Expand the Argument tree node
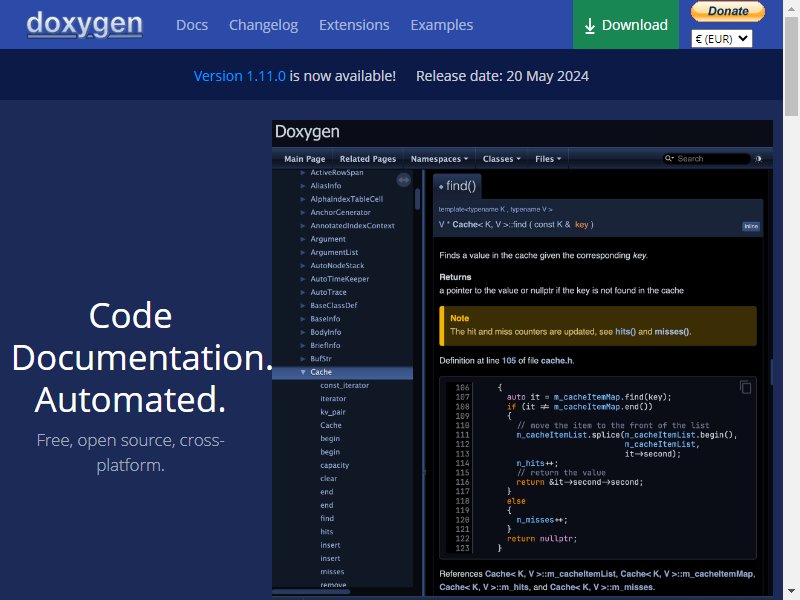800x600 pixels. pyautogui.click(x=303, y=239)
